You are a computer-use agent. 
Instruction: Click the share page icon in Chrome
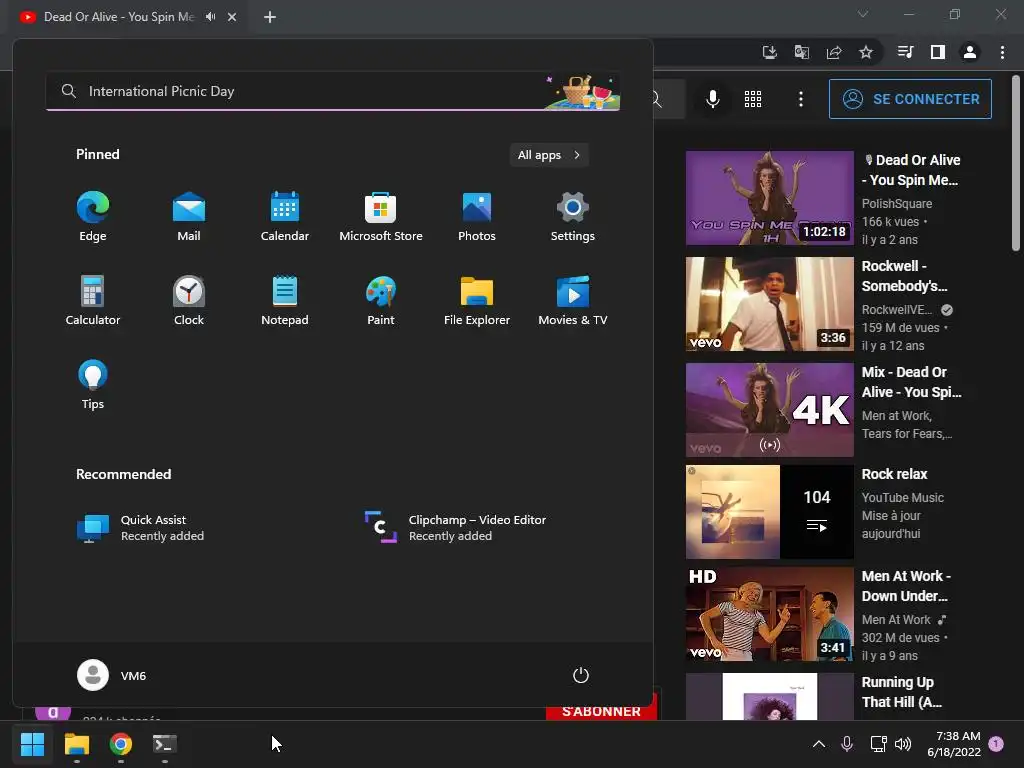pyautogui.click(x=834, y=52)
